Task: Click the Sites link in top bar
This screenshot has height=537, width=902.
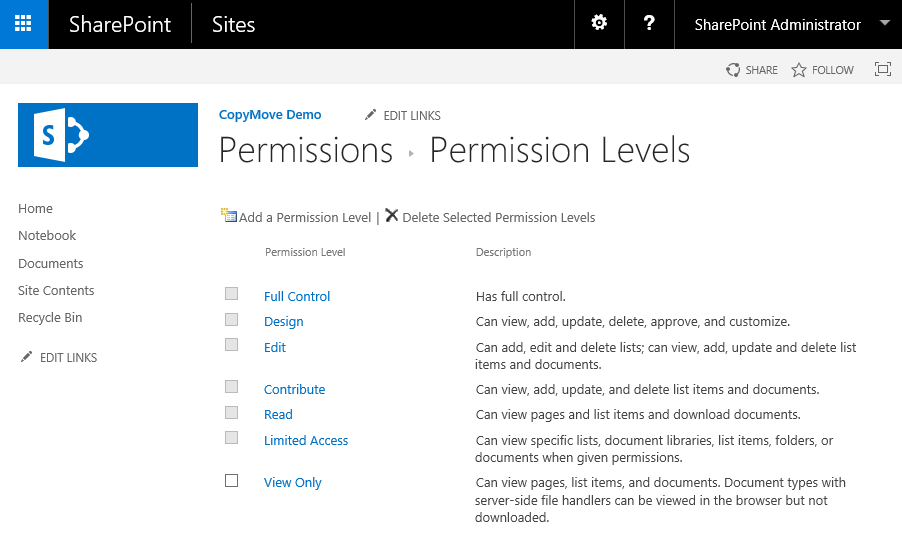Action: click(x=234, y=24)
